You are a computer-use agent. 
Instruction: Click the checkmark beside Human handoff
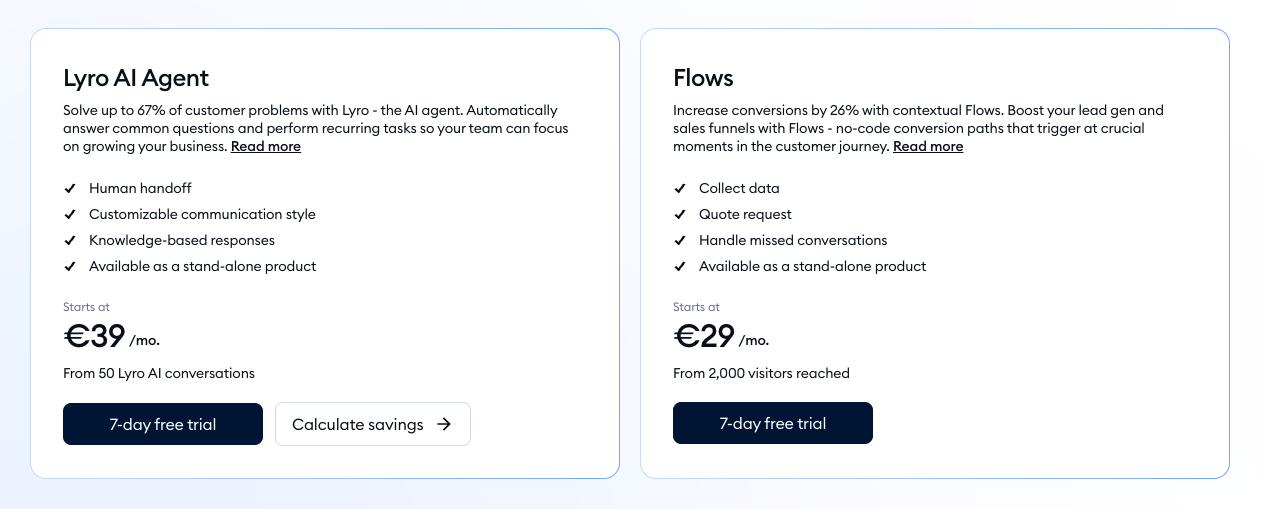[x=70, y=188]
